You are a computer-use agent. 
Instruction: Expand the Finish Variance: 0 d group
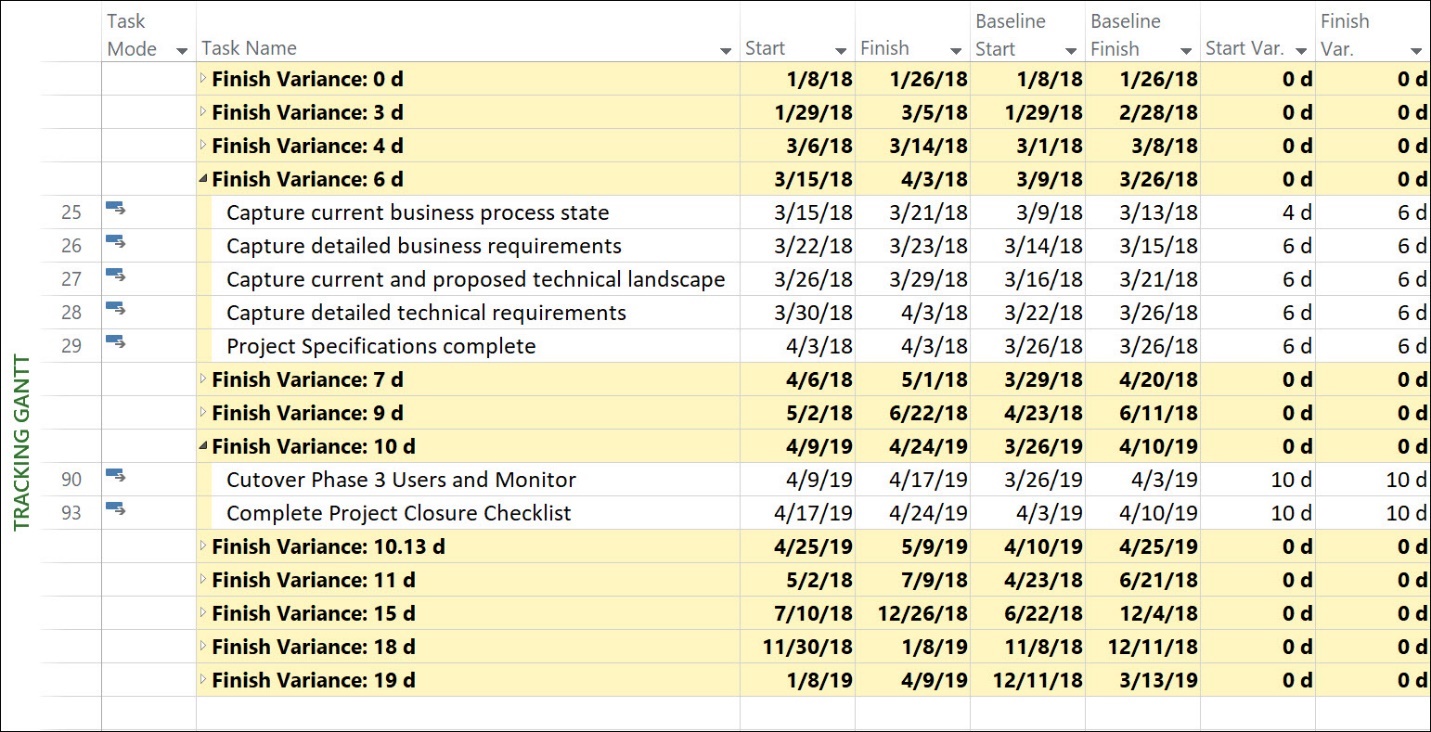point(204,79)
